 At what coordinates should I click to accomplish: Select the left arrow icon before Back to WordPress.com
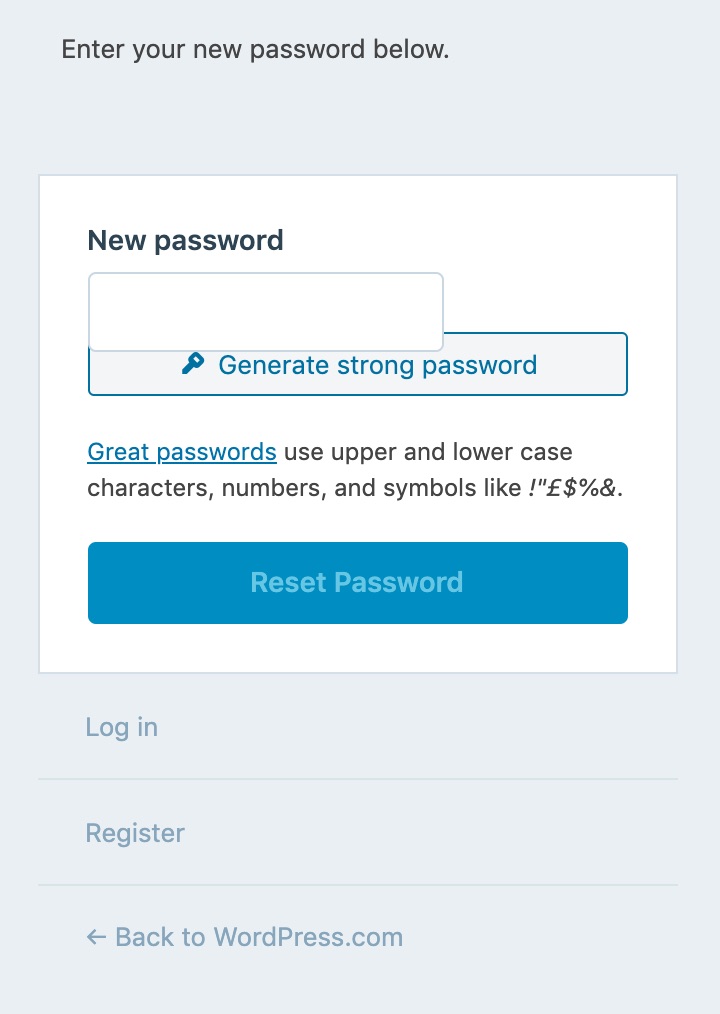(94, 937)
